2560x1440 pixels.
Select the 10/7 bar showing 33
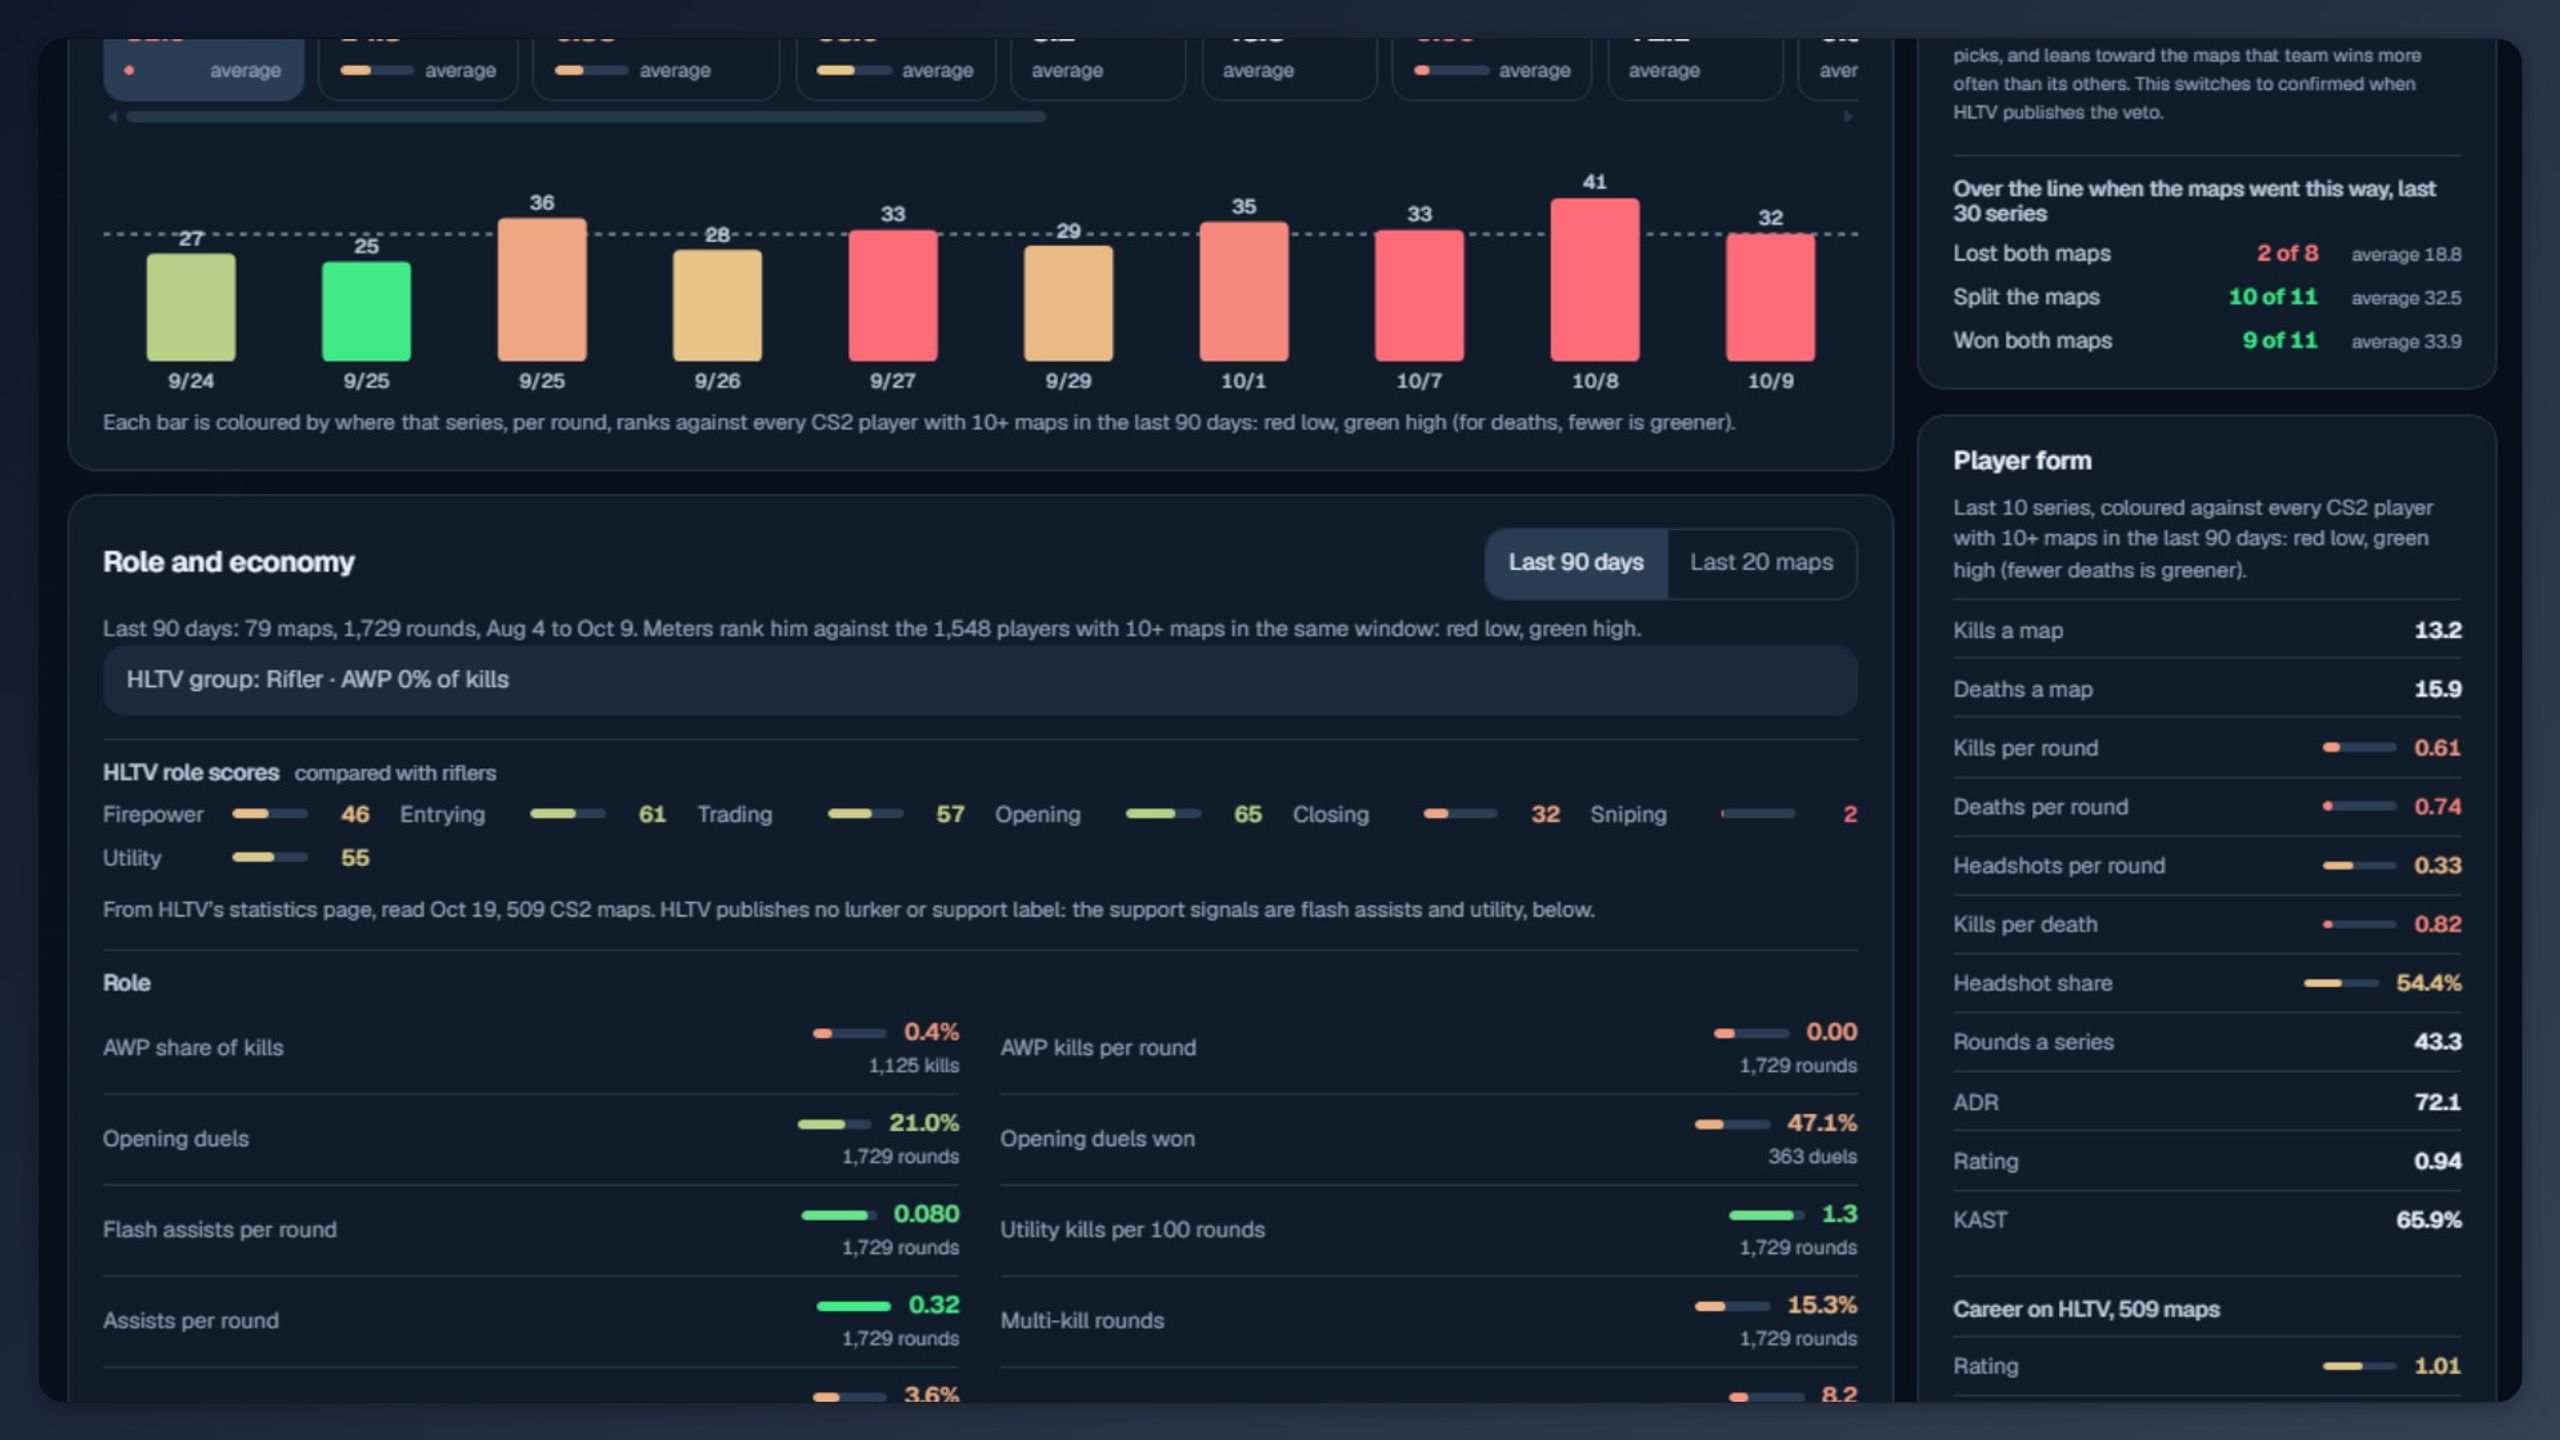[x=1419, y=295]
